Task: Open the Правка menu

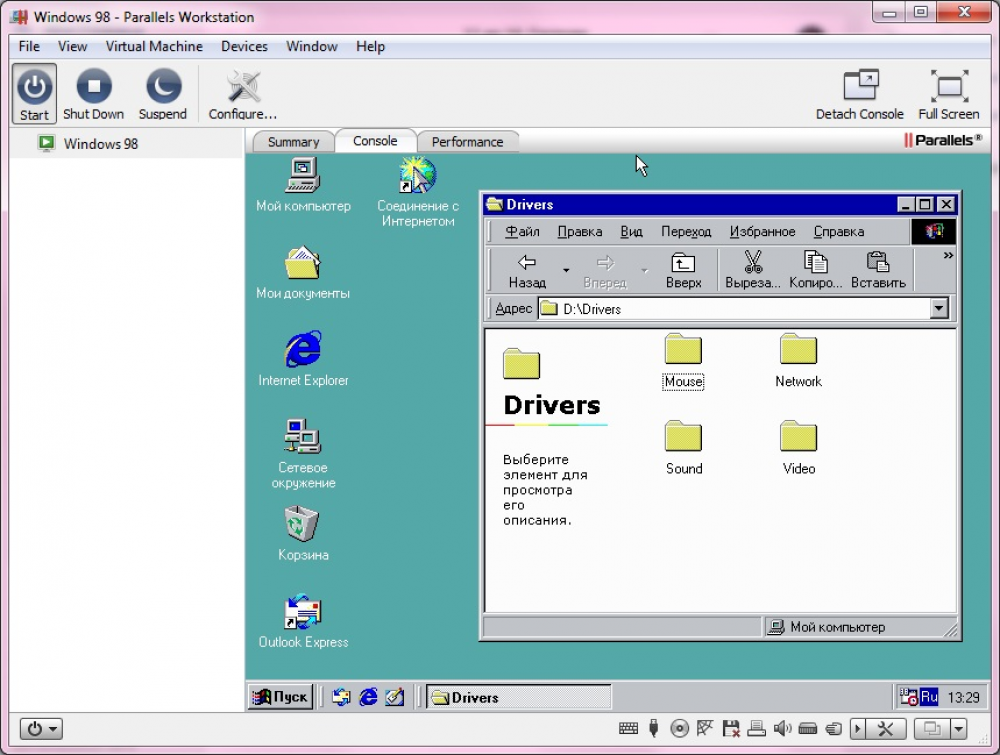Action: tap(580, 231)
